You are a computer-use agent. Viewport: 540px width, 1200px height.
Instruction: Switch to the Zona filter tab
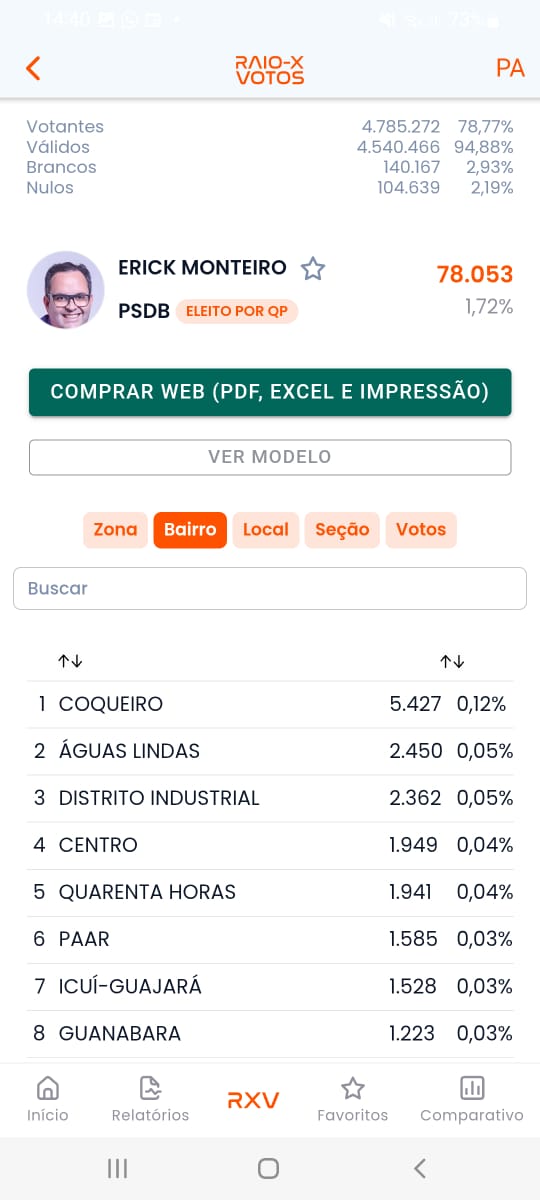[x=115, y=530]
